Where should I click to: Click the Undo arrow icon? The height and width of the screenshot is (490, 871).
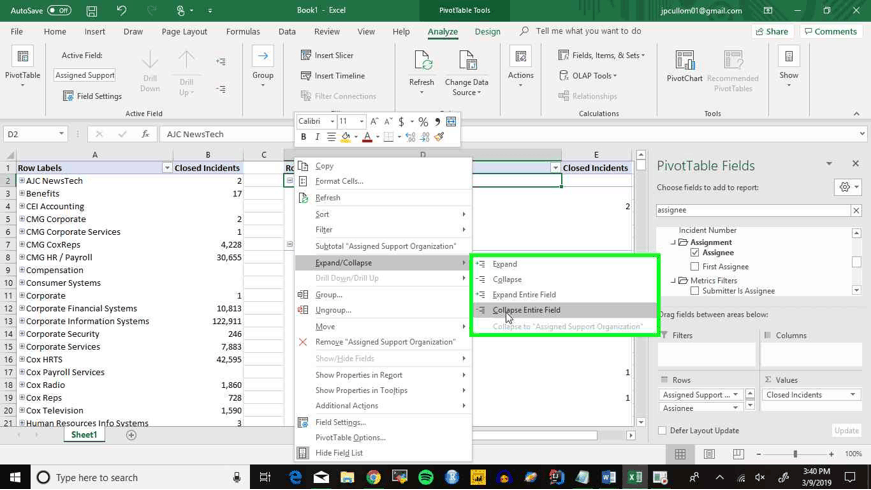(121, 11)
